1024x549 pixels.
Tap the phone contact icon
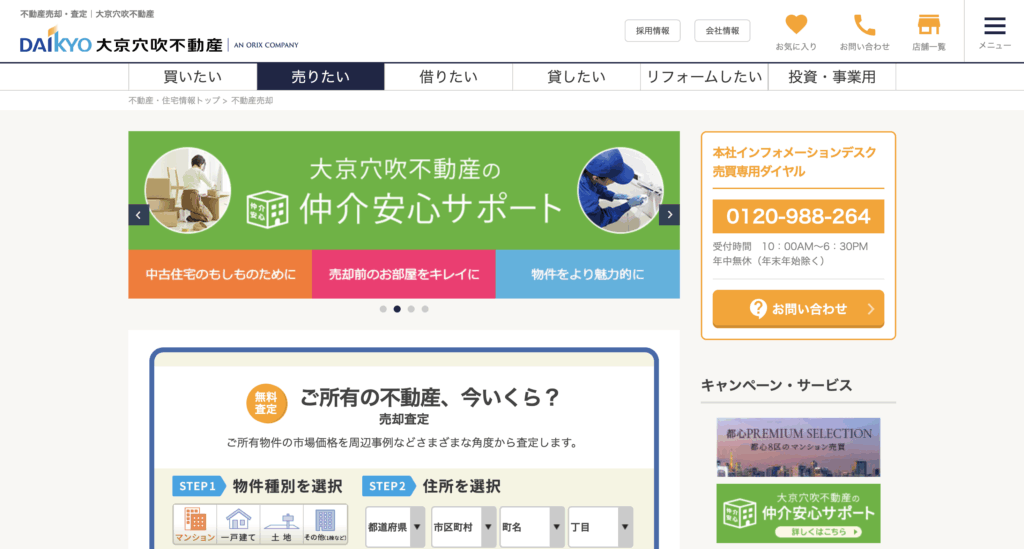click(x=864, y=31)
